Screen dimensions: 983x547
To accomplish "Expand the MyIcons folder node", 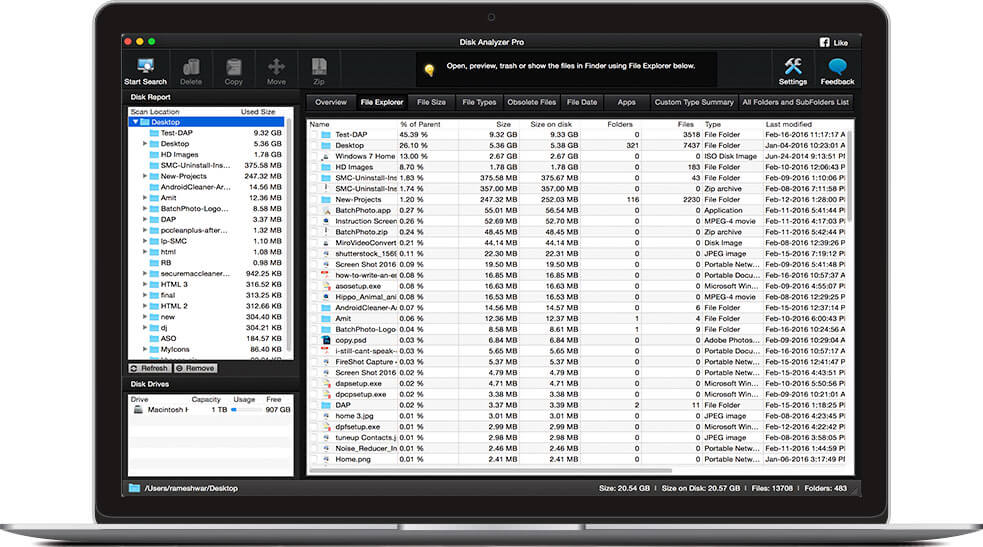I will [x=145, y=350].
